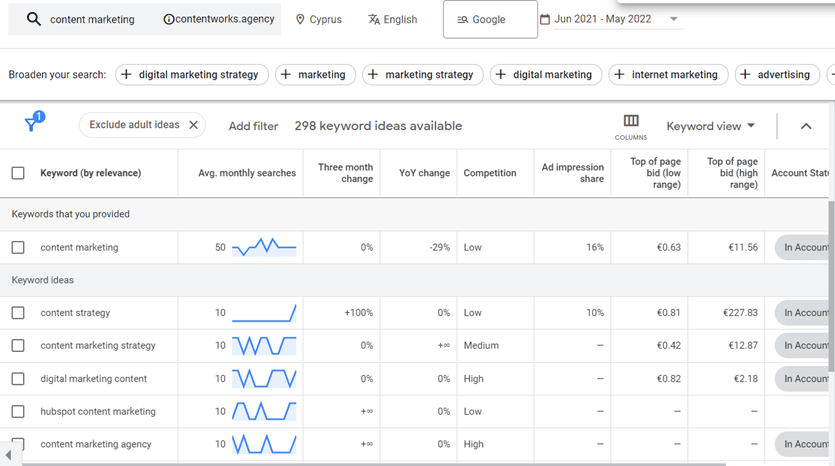Open the Keyword view dropdown
Viewport: 835px width, 466px height.
(711, 126)
